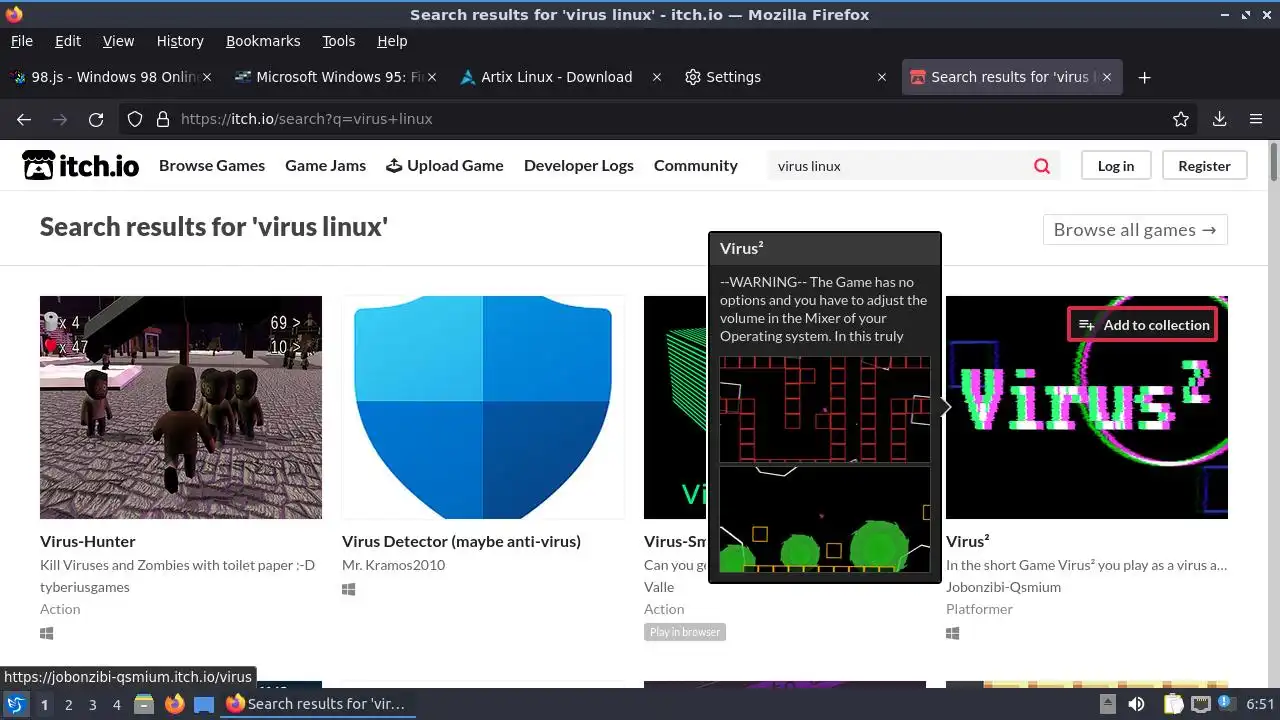Go to Browse Games
The image size is (1280, 720).
[x=212, y=166]
